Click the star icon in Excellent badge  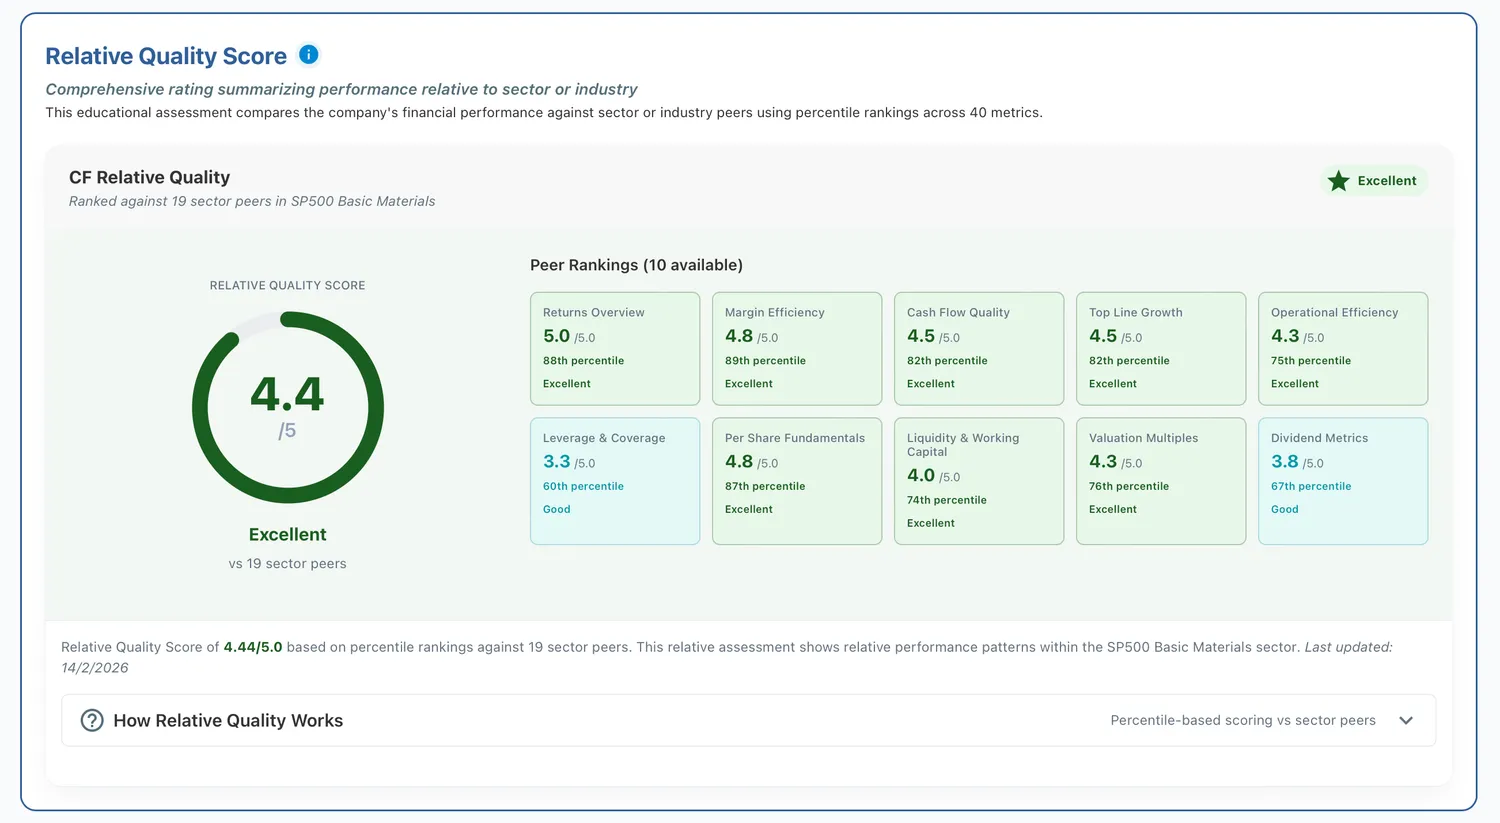[x=1338, y=181]
